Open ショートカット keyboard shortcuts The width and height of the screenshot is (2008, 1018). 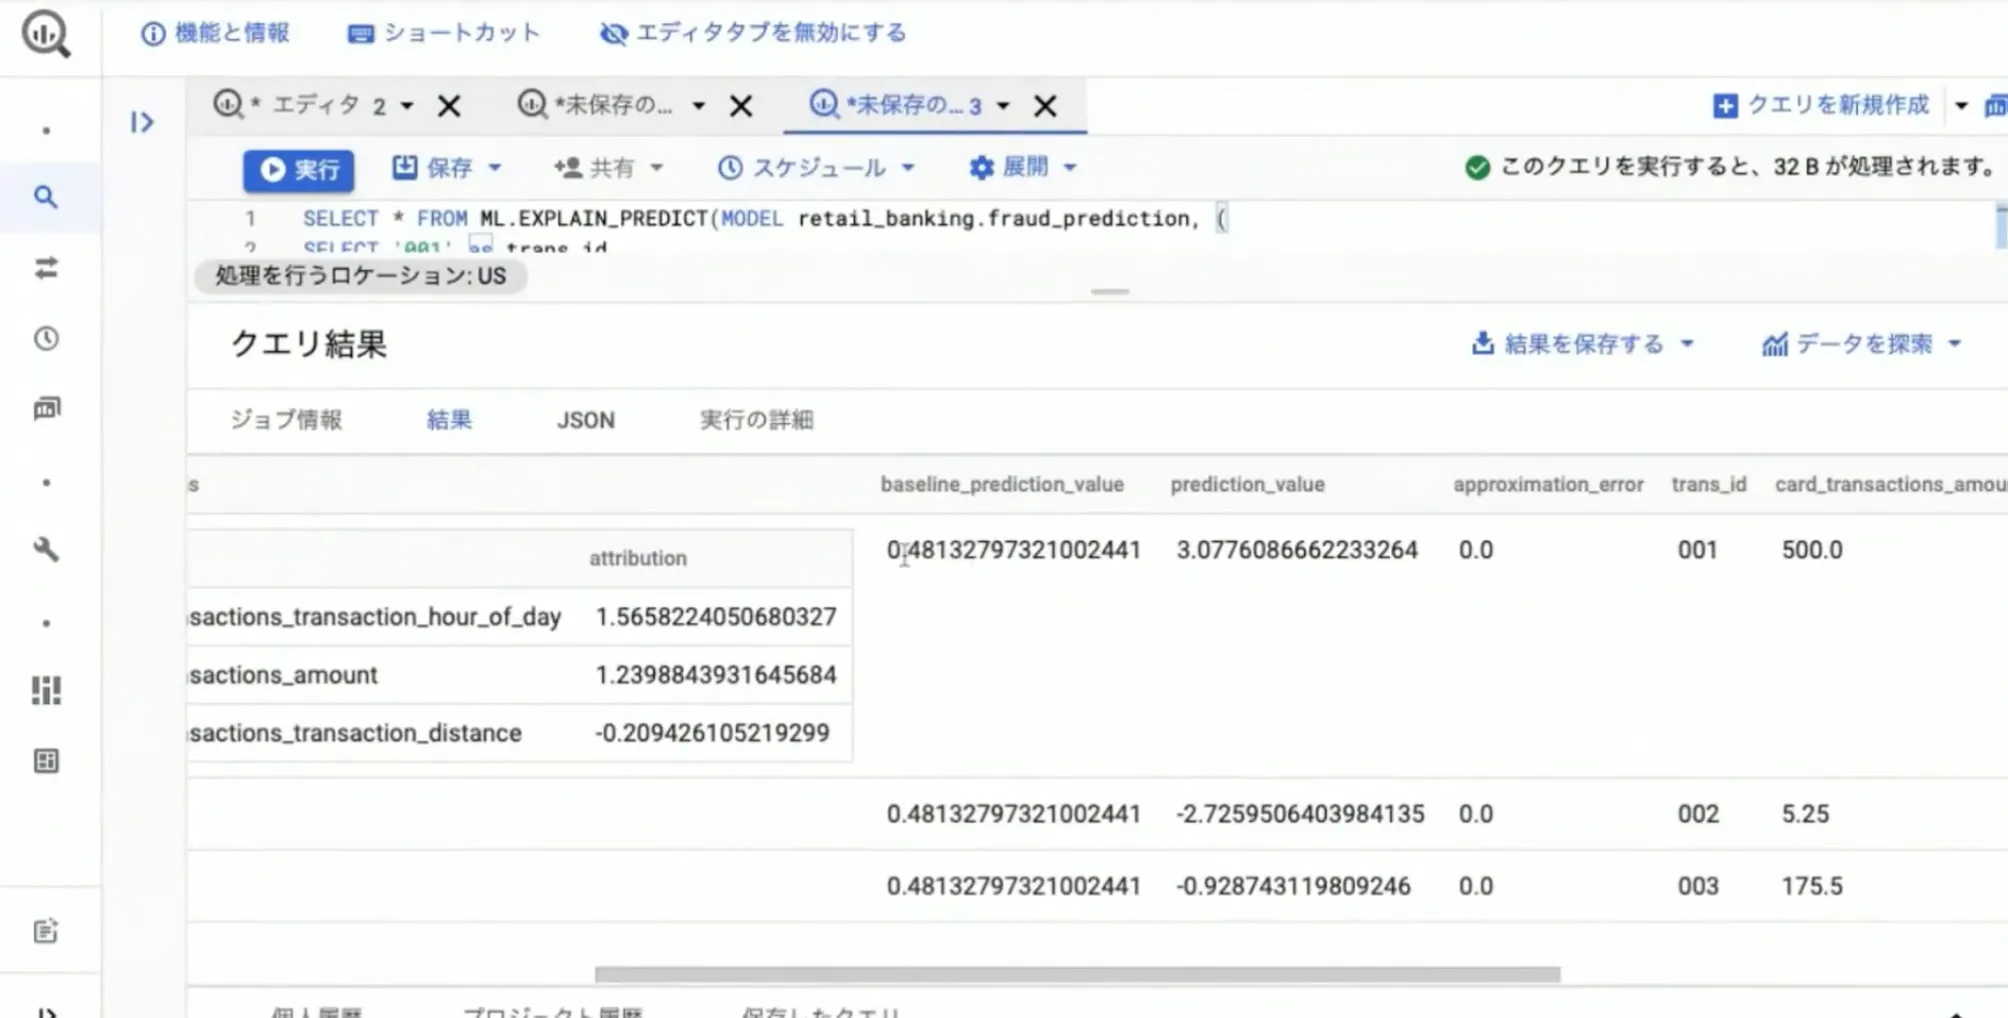(443, 33)
